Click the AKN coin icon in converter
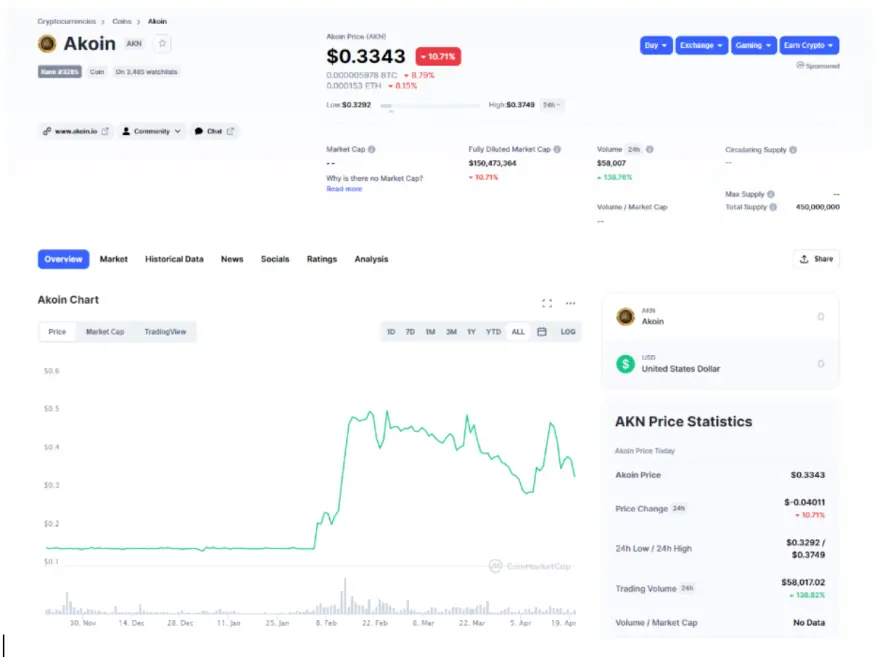Image resolution: width=877 pixels, height=657 pixels. [625, 316]
